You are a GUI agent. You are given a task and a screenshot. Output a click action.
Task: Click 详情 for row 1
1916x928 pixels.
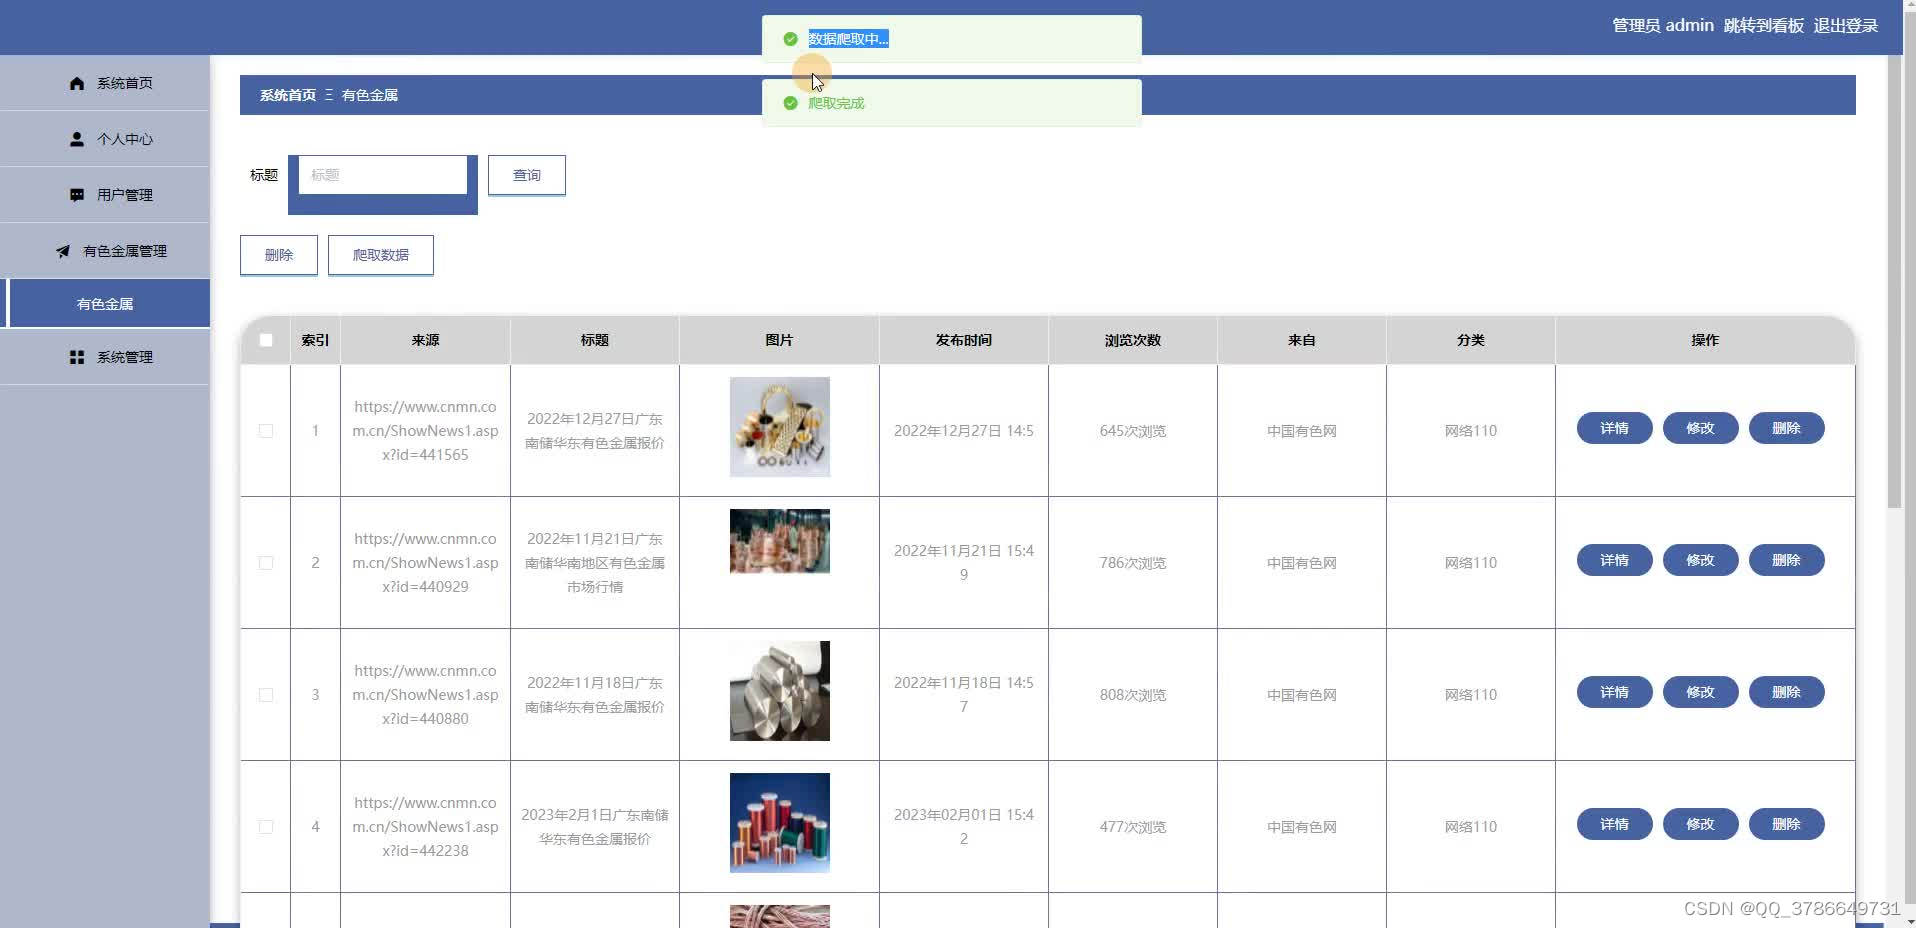1614,428
